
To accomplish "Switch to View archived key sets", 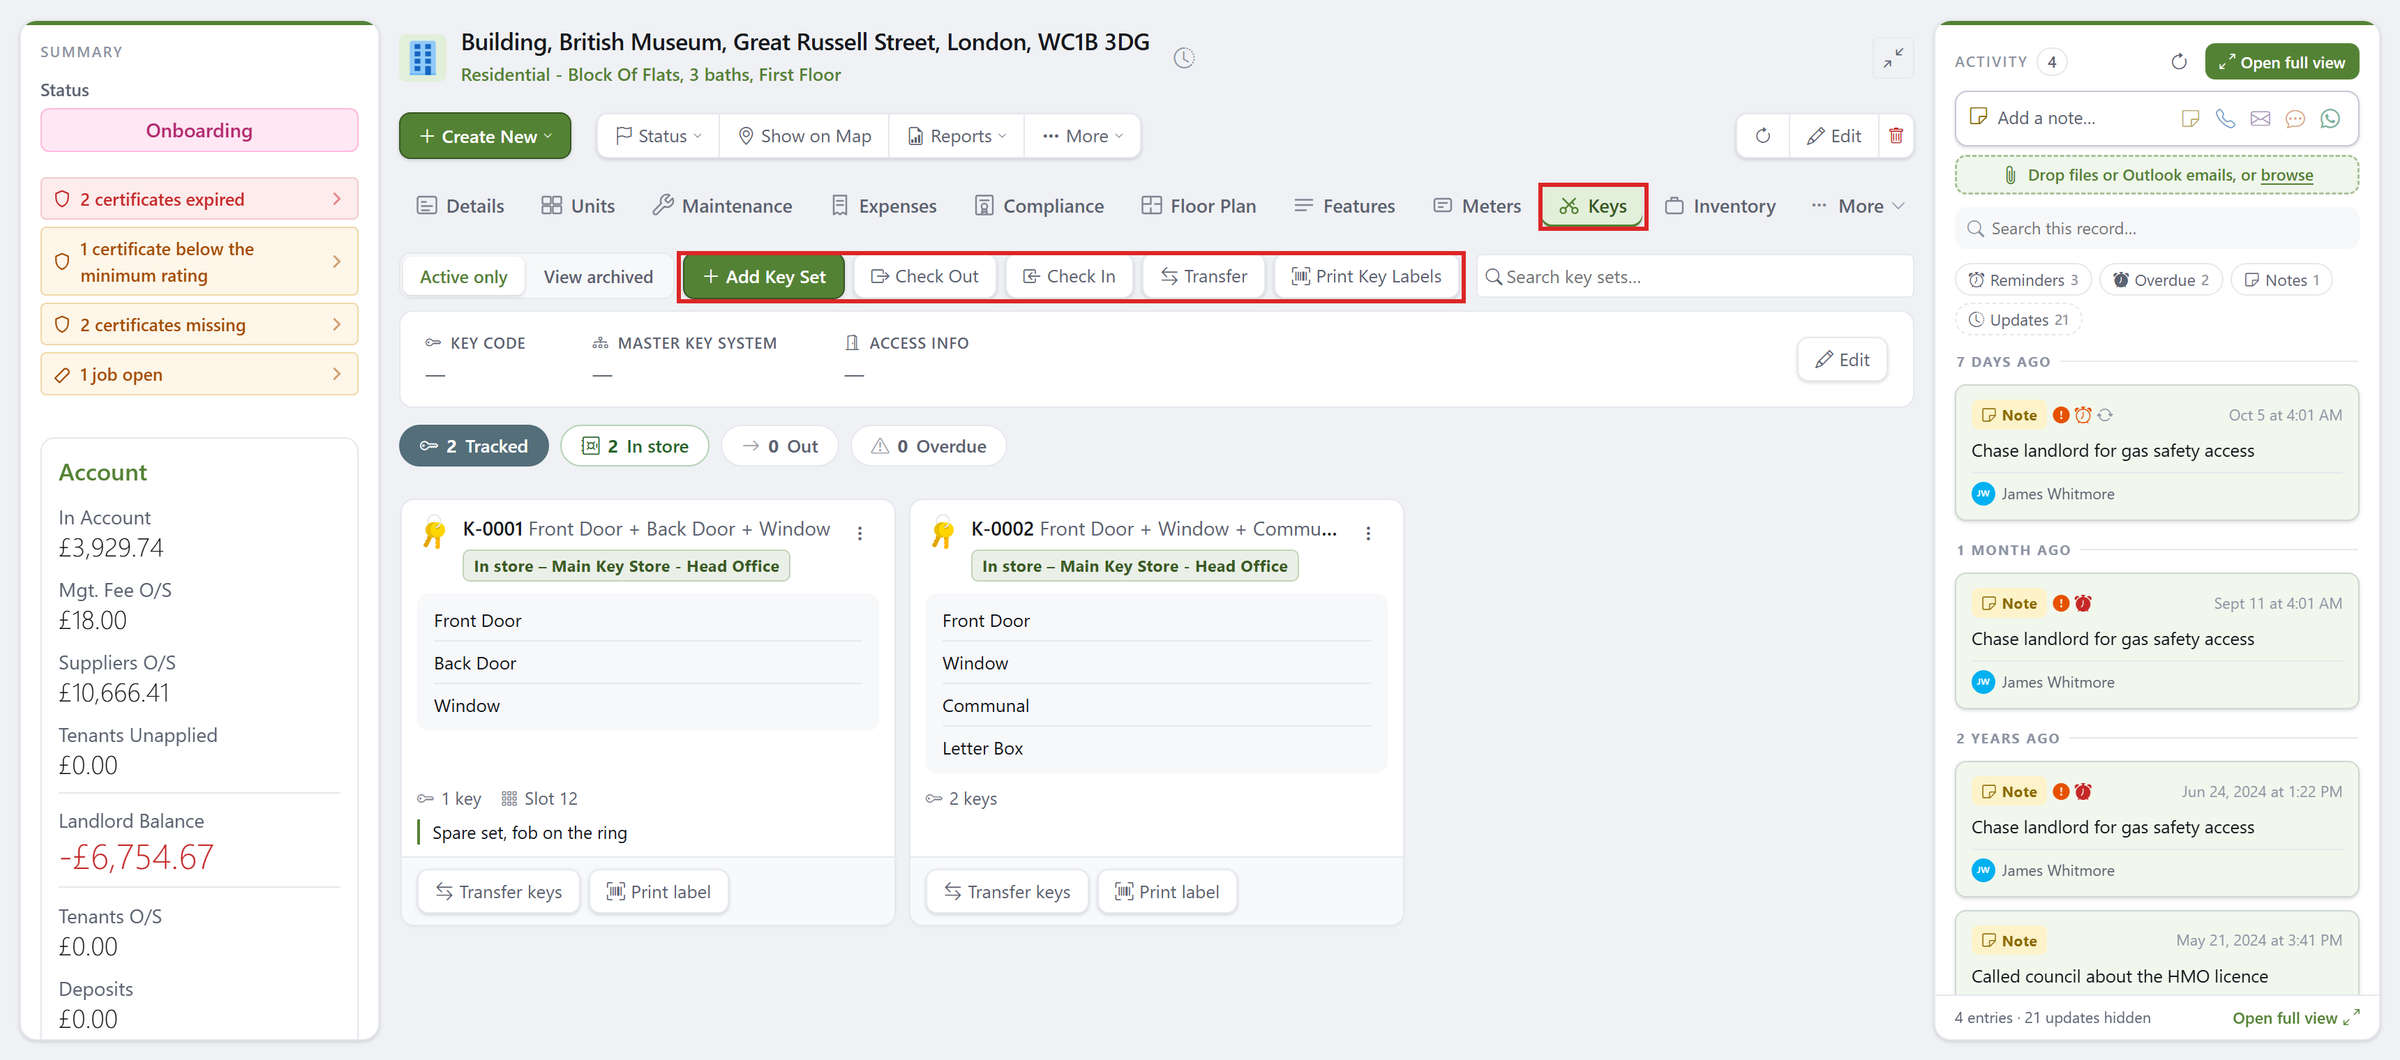I will point(598,277).
